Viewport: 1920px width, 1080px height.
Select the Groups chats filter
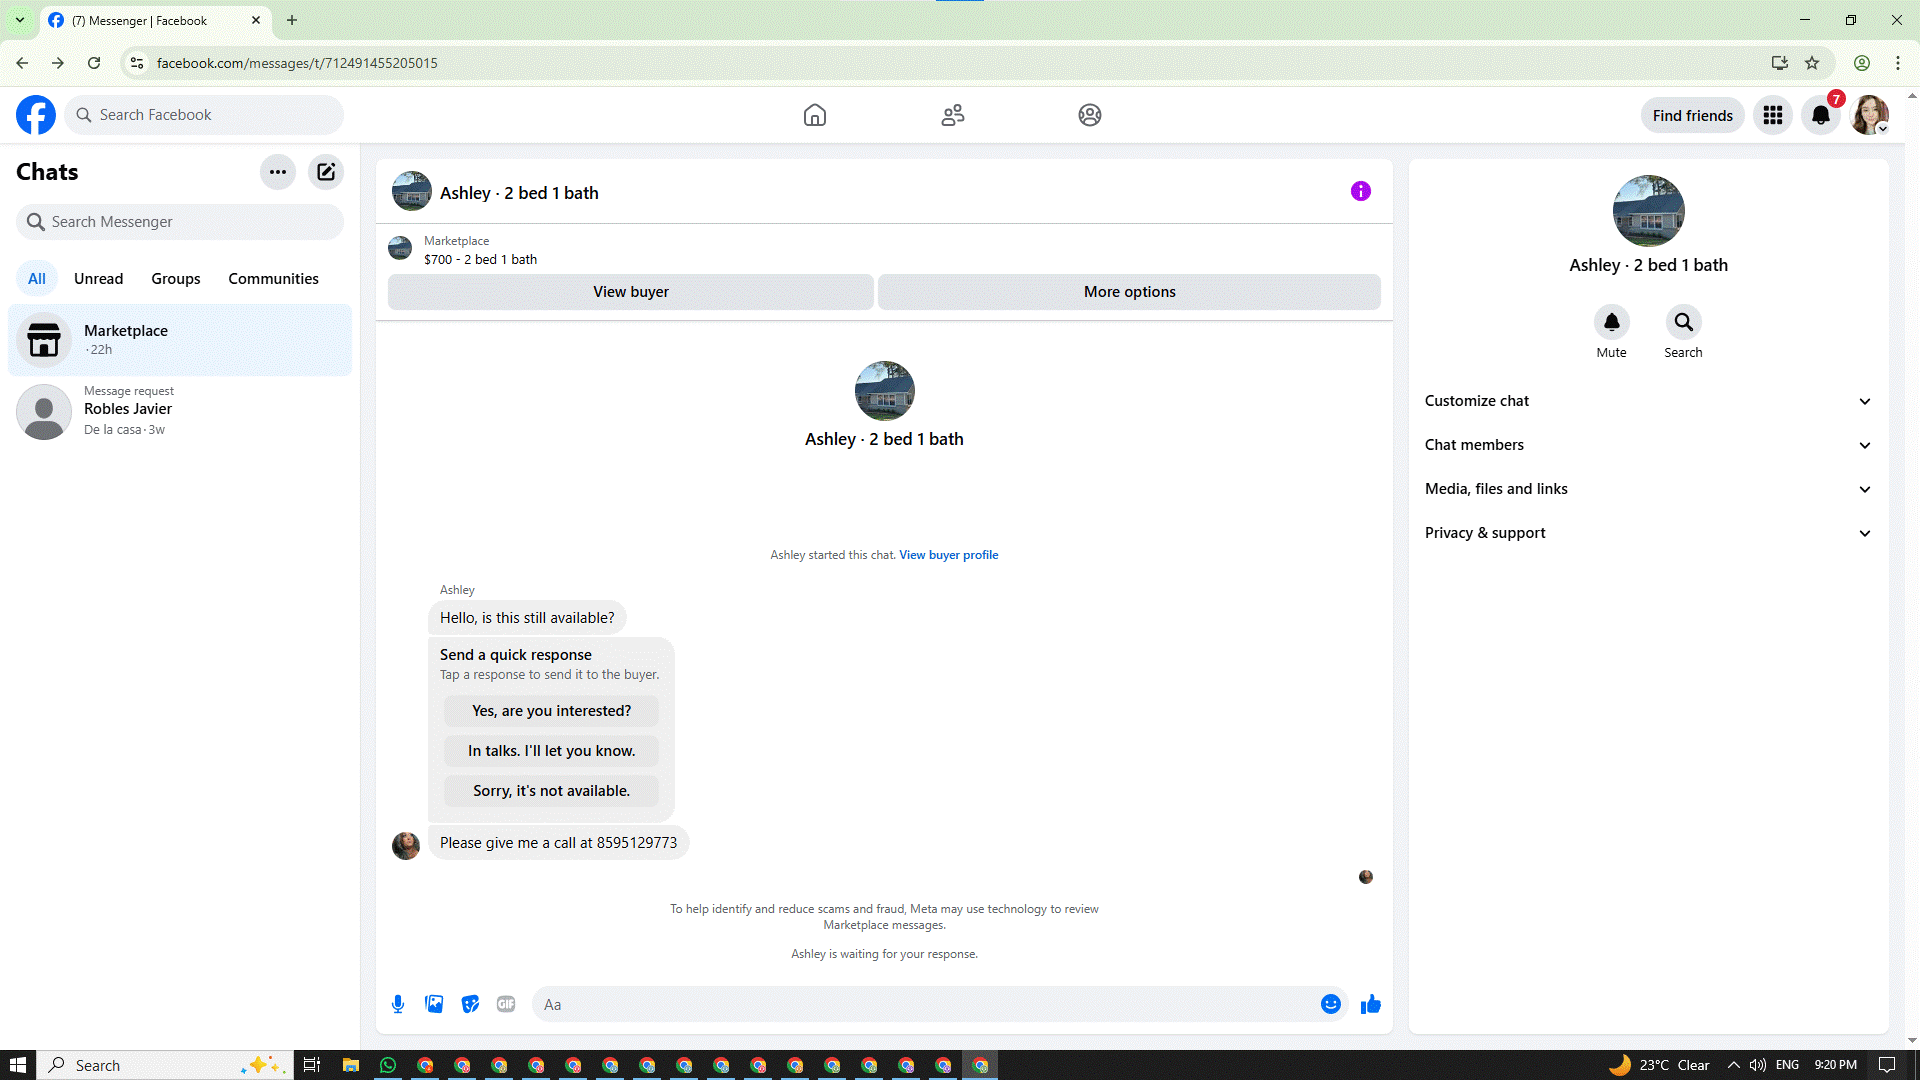[176, 279]
